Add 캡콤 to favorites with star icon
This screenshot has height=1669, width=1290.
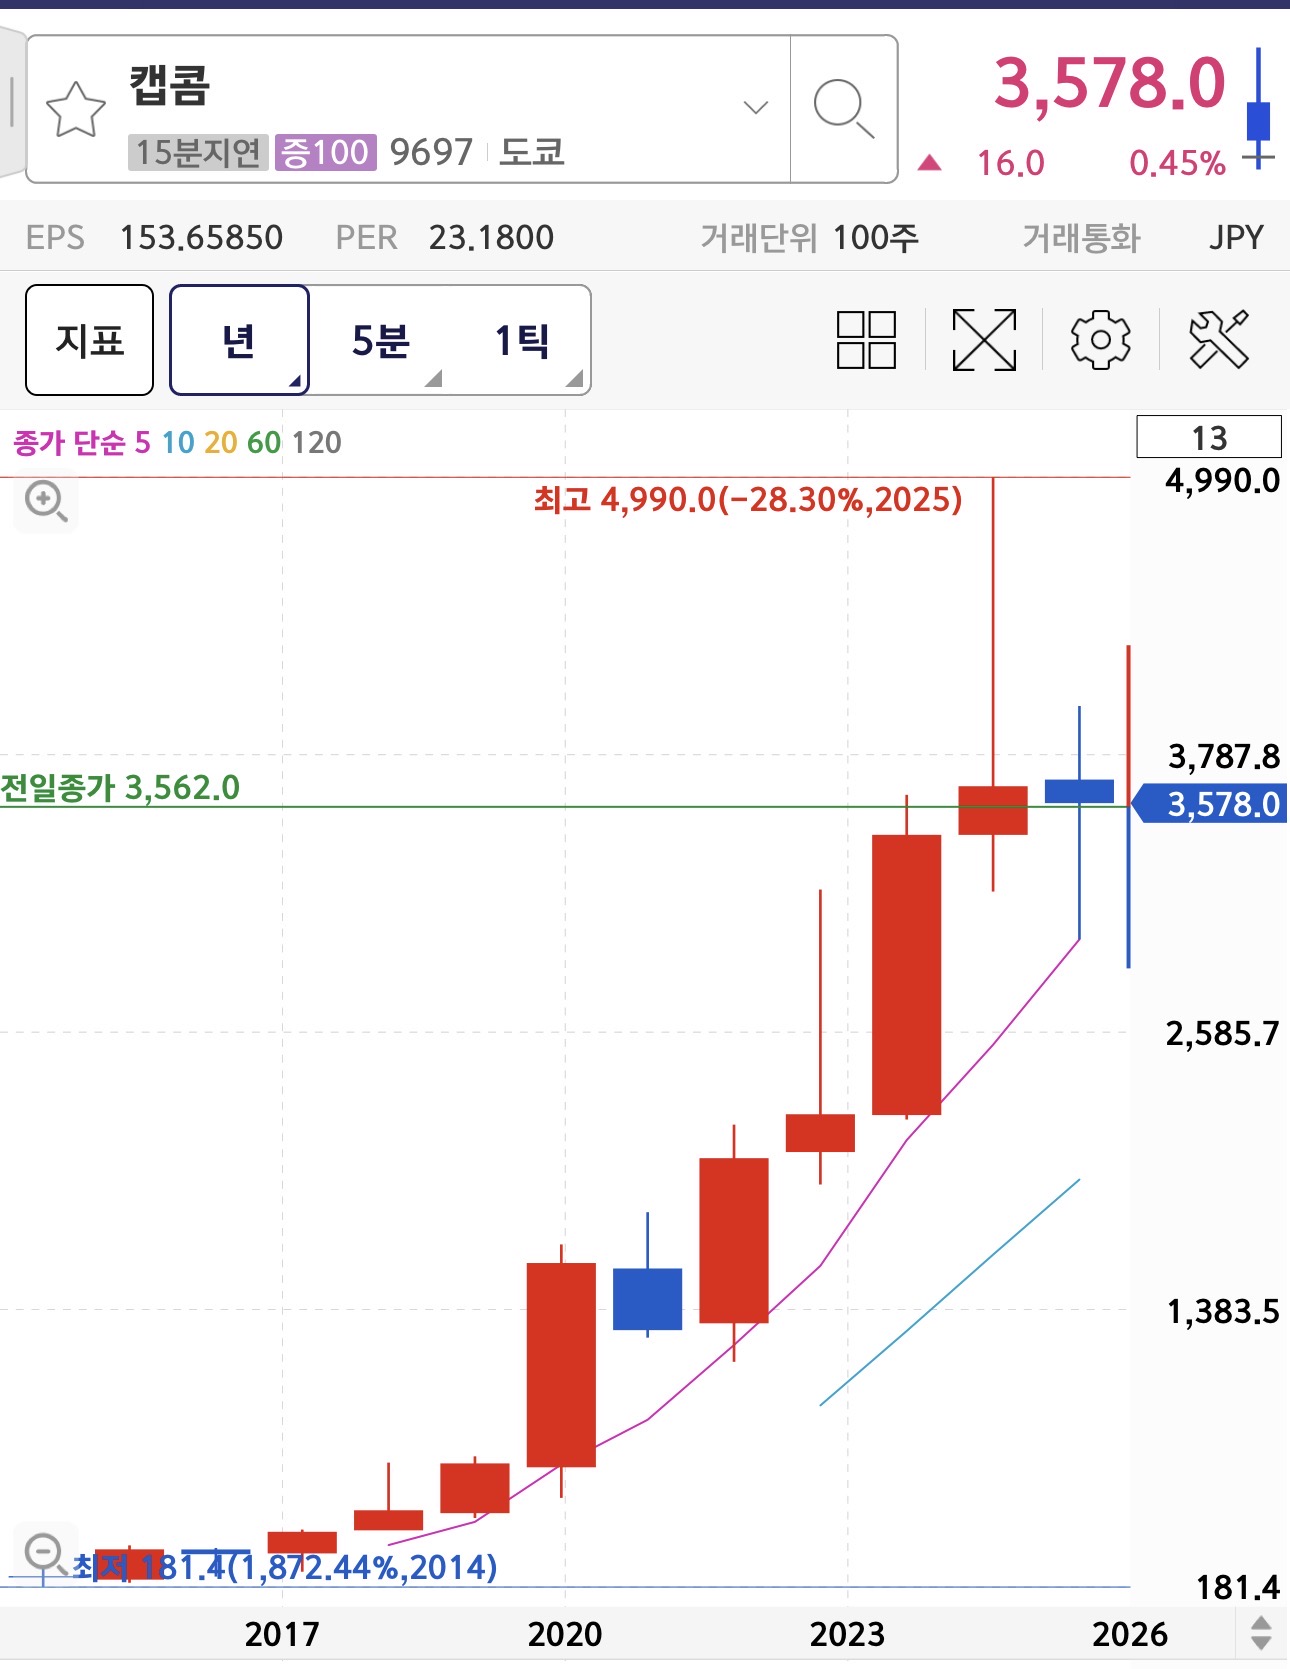click(x=75, y=109)
